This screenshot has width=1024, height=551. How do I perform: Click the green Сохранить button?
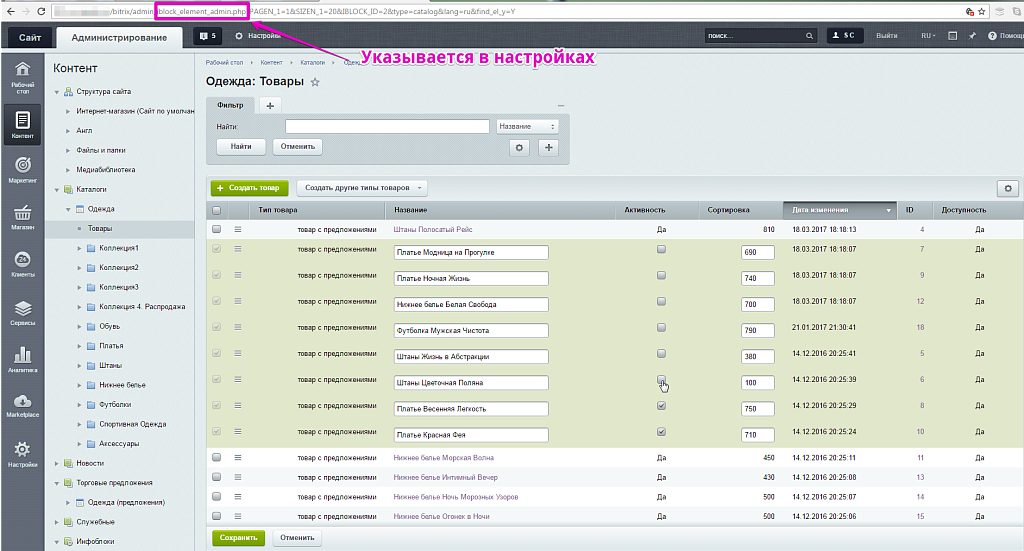pyautogui.click(x=239, y=538)
